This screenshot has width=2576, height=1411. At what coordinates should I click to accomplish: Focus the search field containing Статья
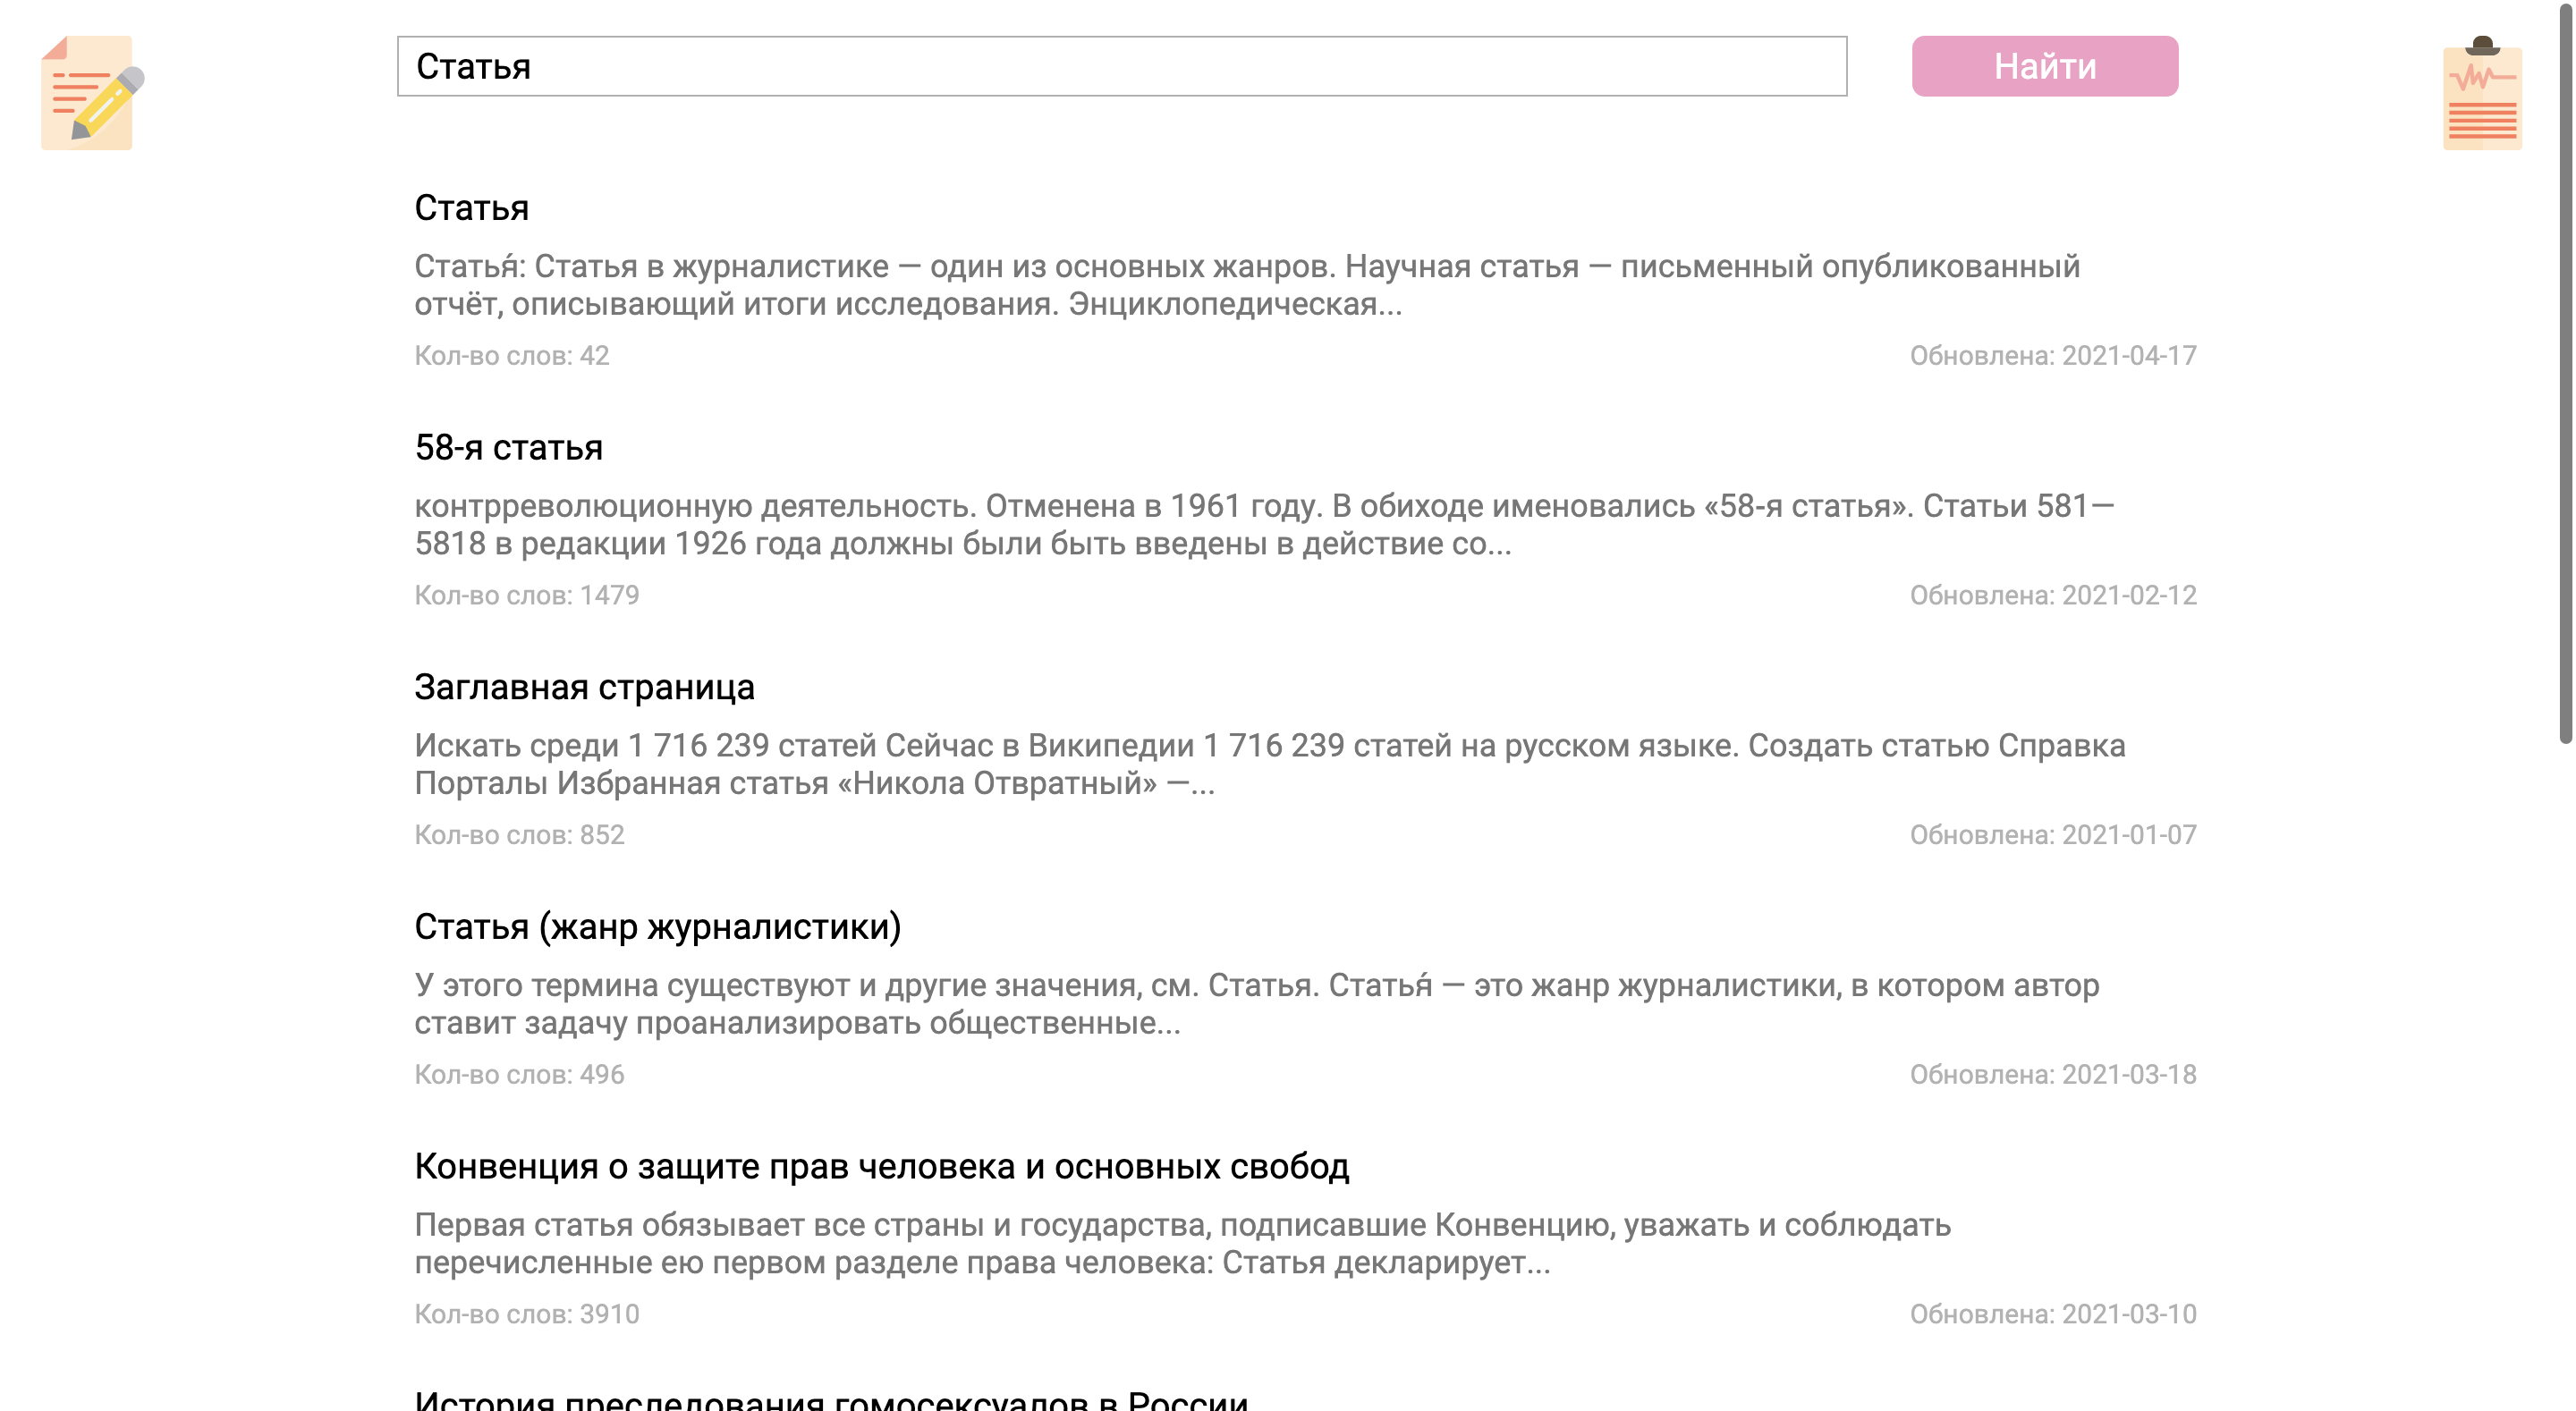point(1121,66)
